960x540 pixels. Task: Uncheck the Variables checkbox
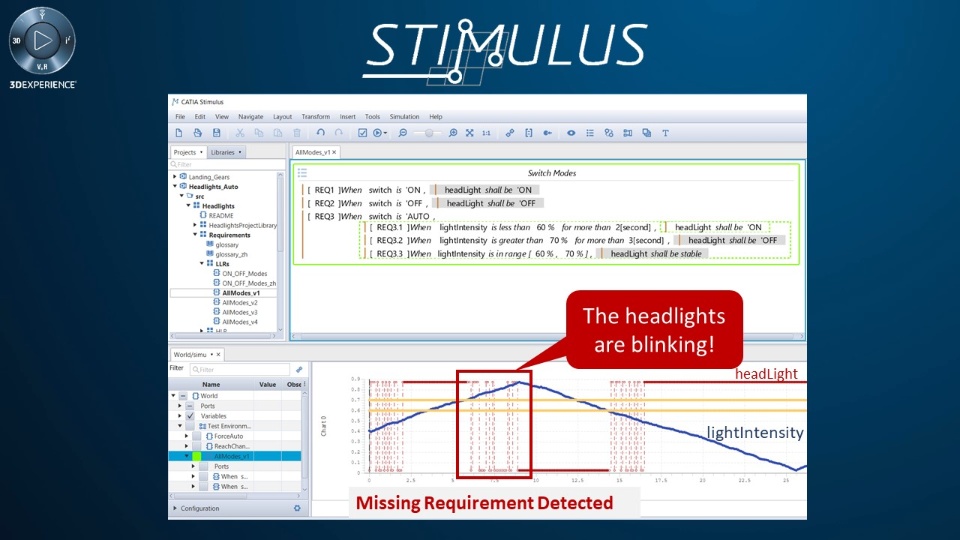point(190,416)
